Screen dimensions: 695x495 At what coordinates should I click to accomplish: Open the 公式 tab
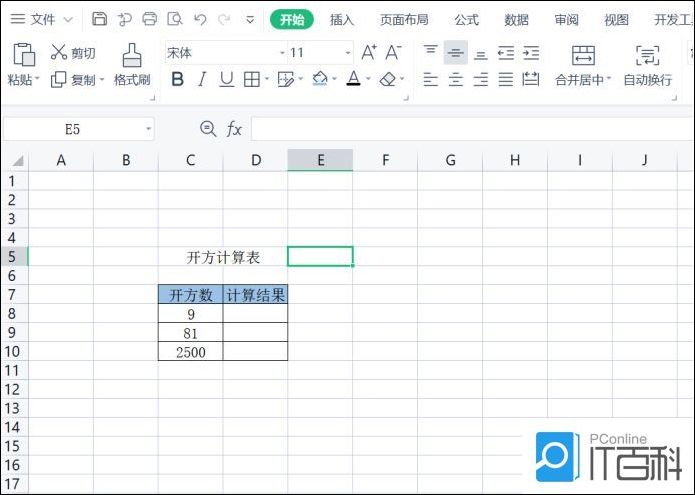(x=466, y=19)
